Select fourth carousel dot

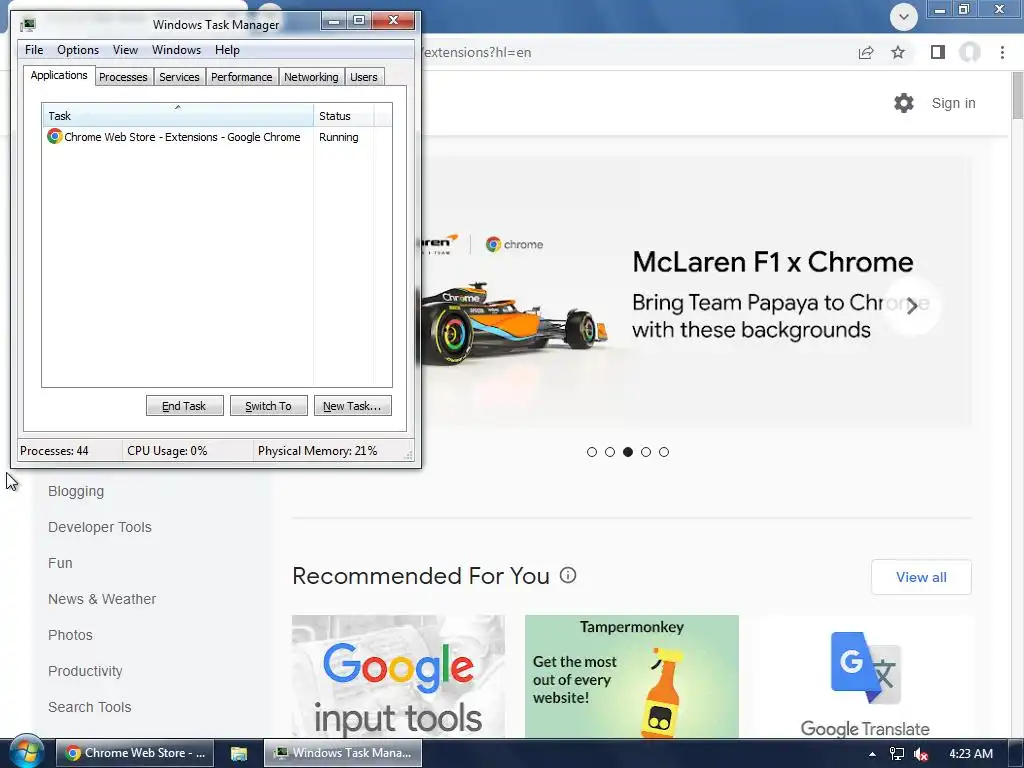coord(646,452)
